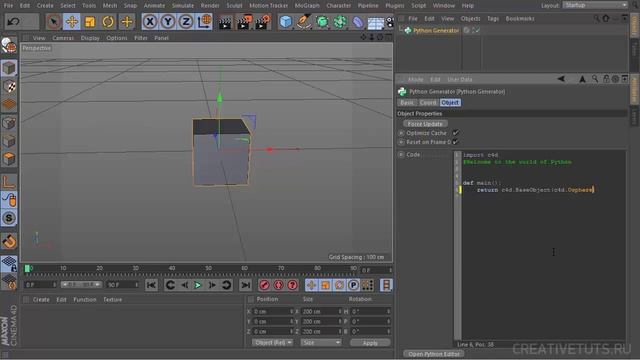Click timeline ruler at frame 50

(x=208, y=269)
